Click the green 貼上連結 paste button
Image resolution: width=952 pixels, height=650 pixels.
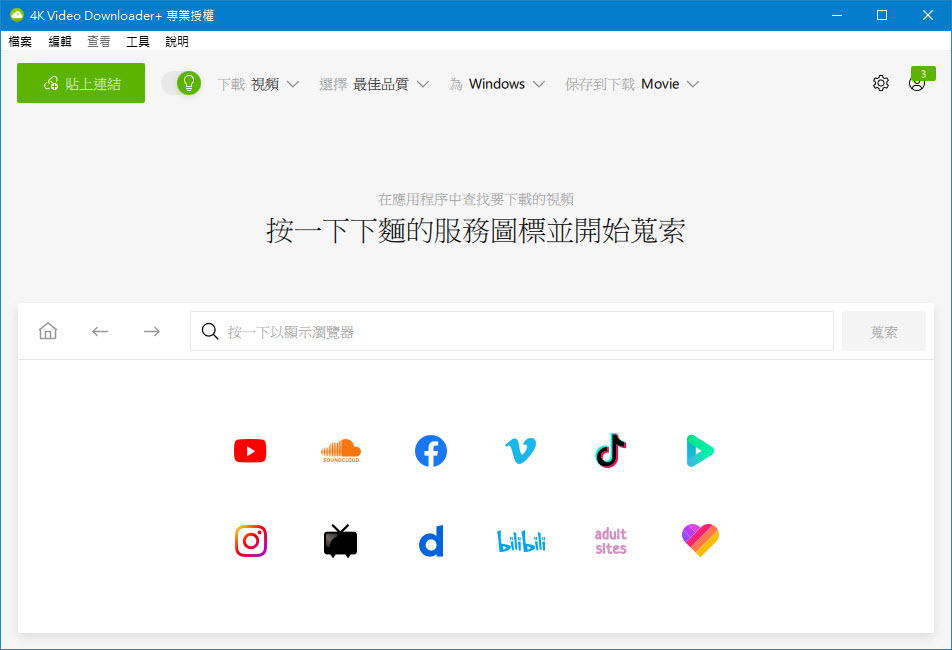pos(80,84)
